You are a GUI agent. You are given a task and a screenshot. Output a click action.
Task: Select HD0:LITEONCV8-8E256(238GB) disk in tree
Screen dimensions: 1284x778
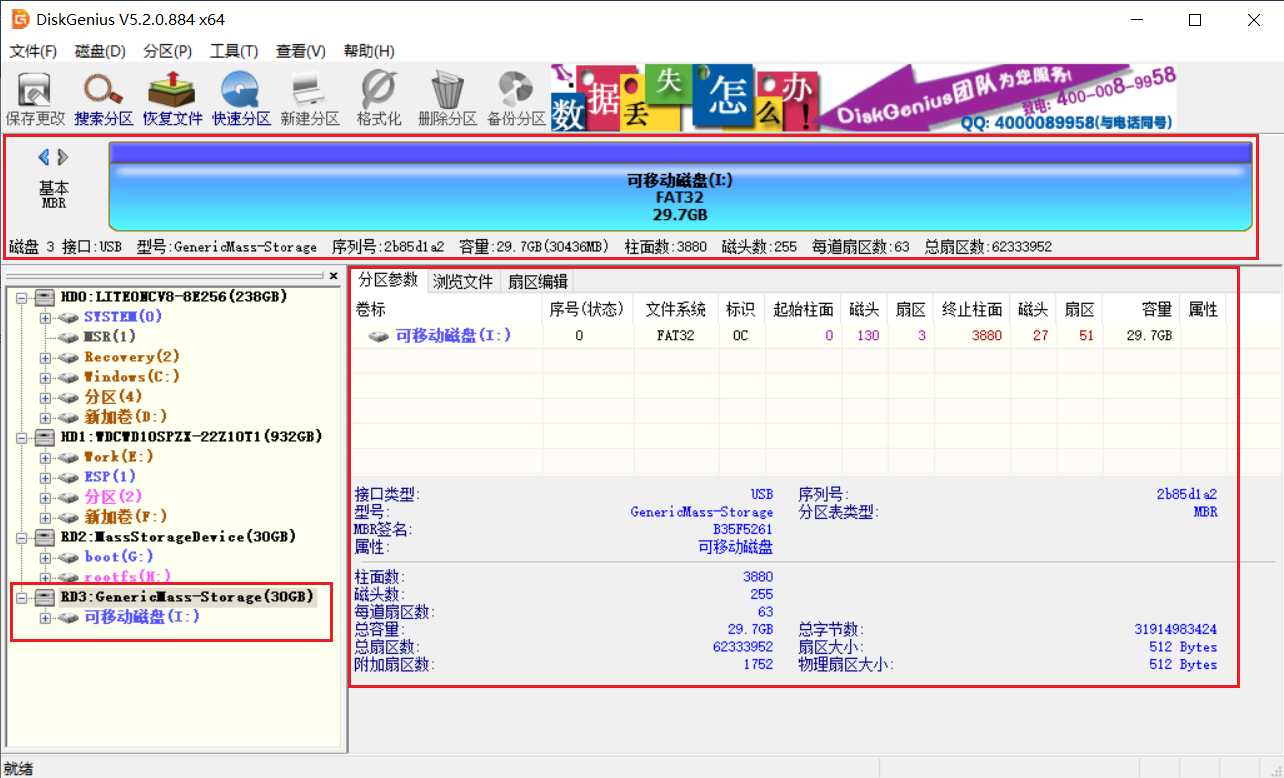(174, 297)
